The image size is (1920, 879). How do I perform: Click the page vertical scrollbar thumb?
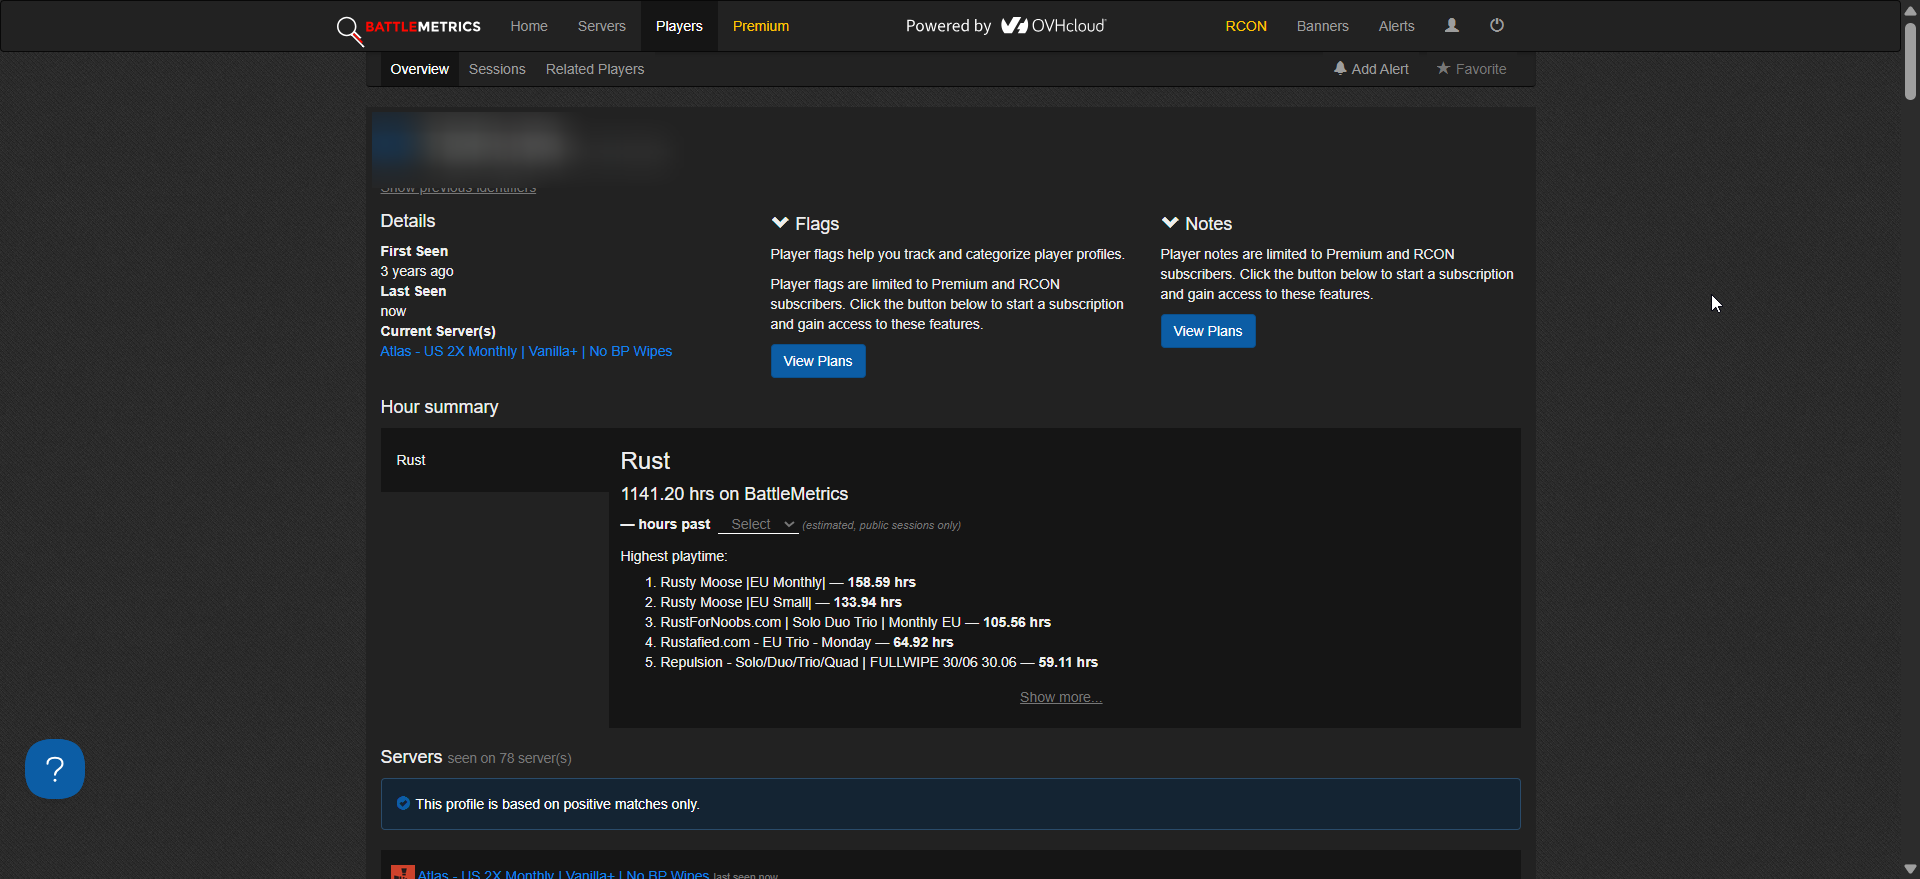[1910, 61]
